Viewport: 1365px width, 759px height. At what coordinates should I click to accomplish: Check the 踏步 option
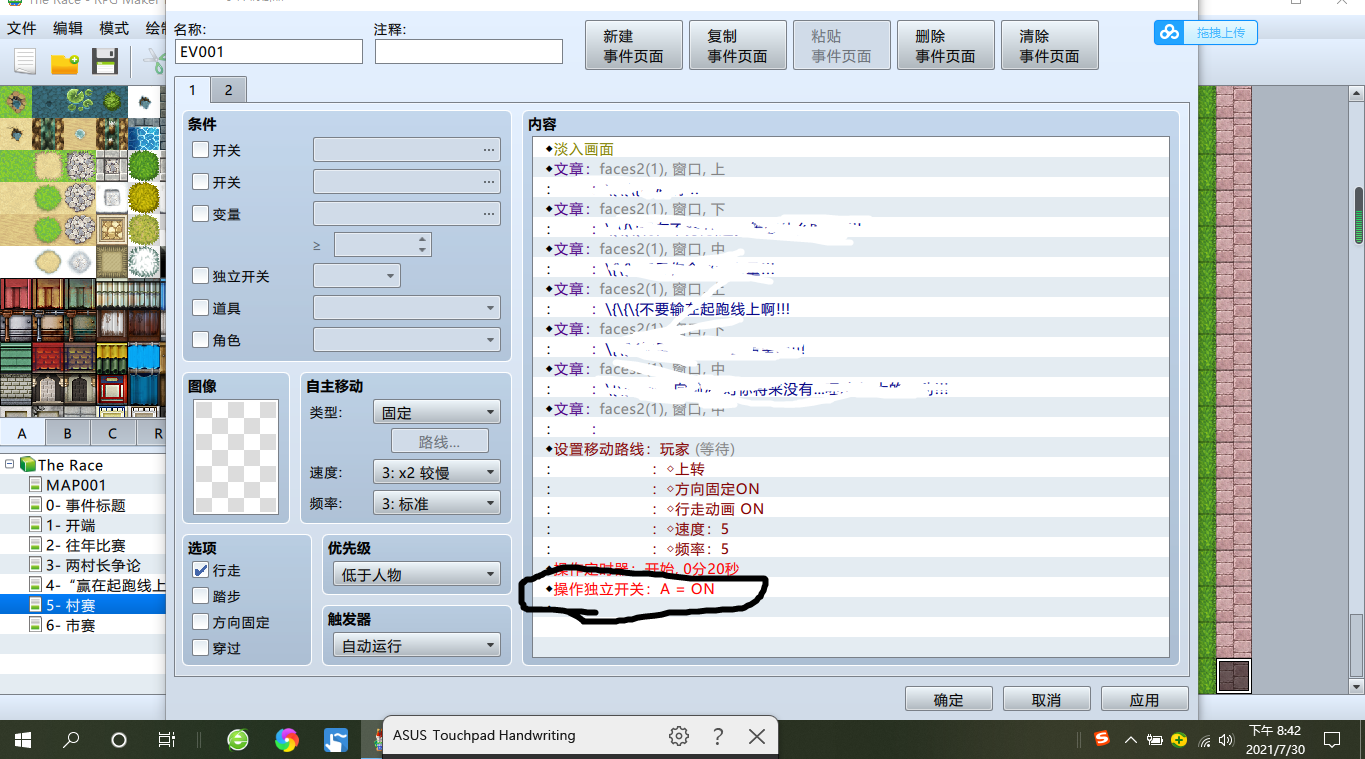(x=201, y=596)
